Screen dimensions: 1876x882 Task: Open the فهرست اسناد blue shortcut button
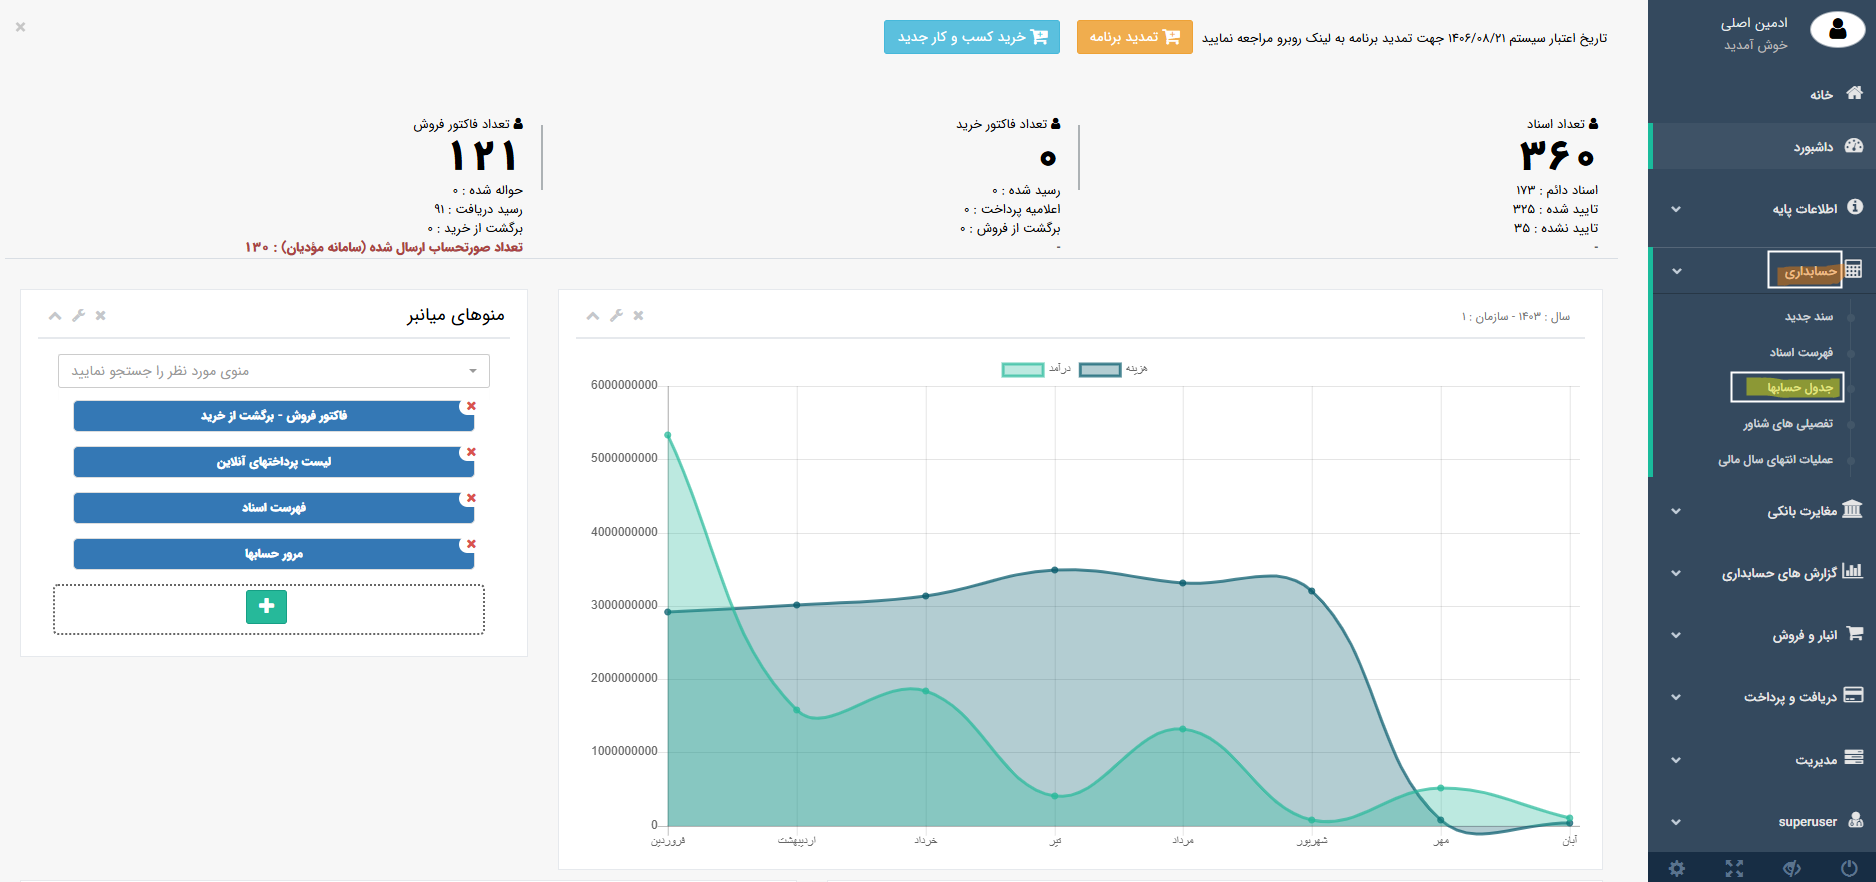coord(273,508)
